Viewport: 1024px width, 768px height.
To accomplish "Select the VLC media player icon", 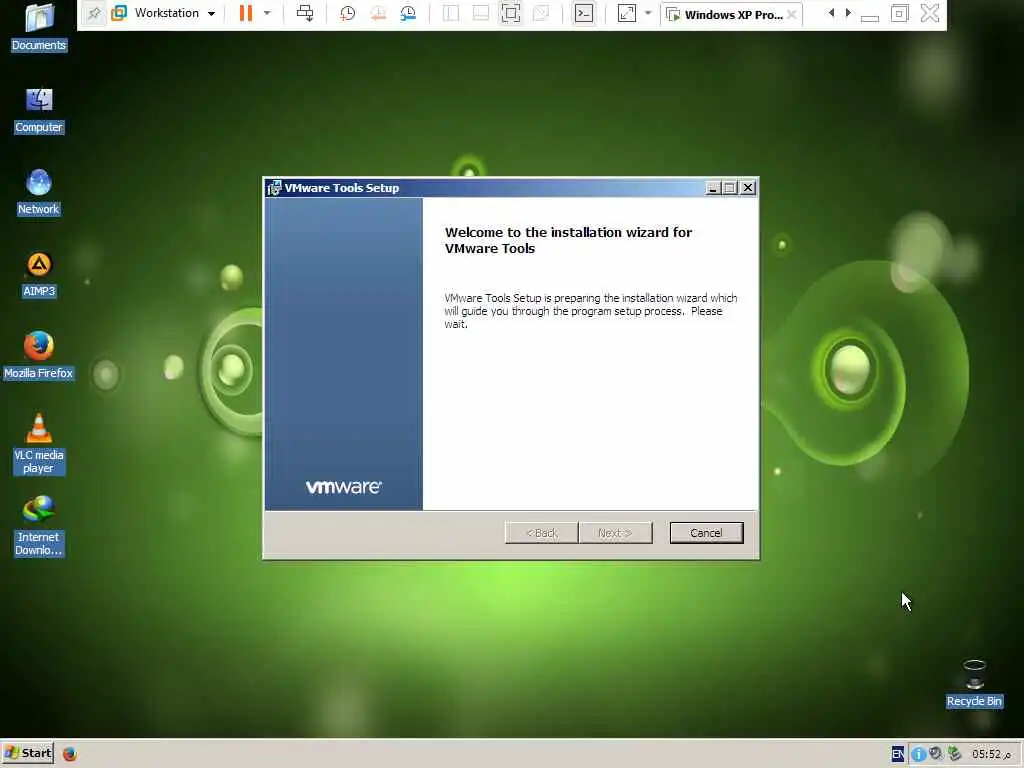I will 39,444.
